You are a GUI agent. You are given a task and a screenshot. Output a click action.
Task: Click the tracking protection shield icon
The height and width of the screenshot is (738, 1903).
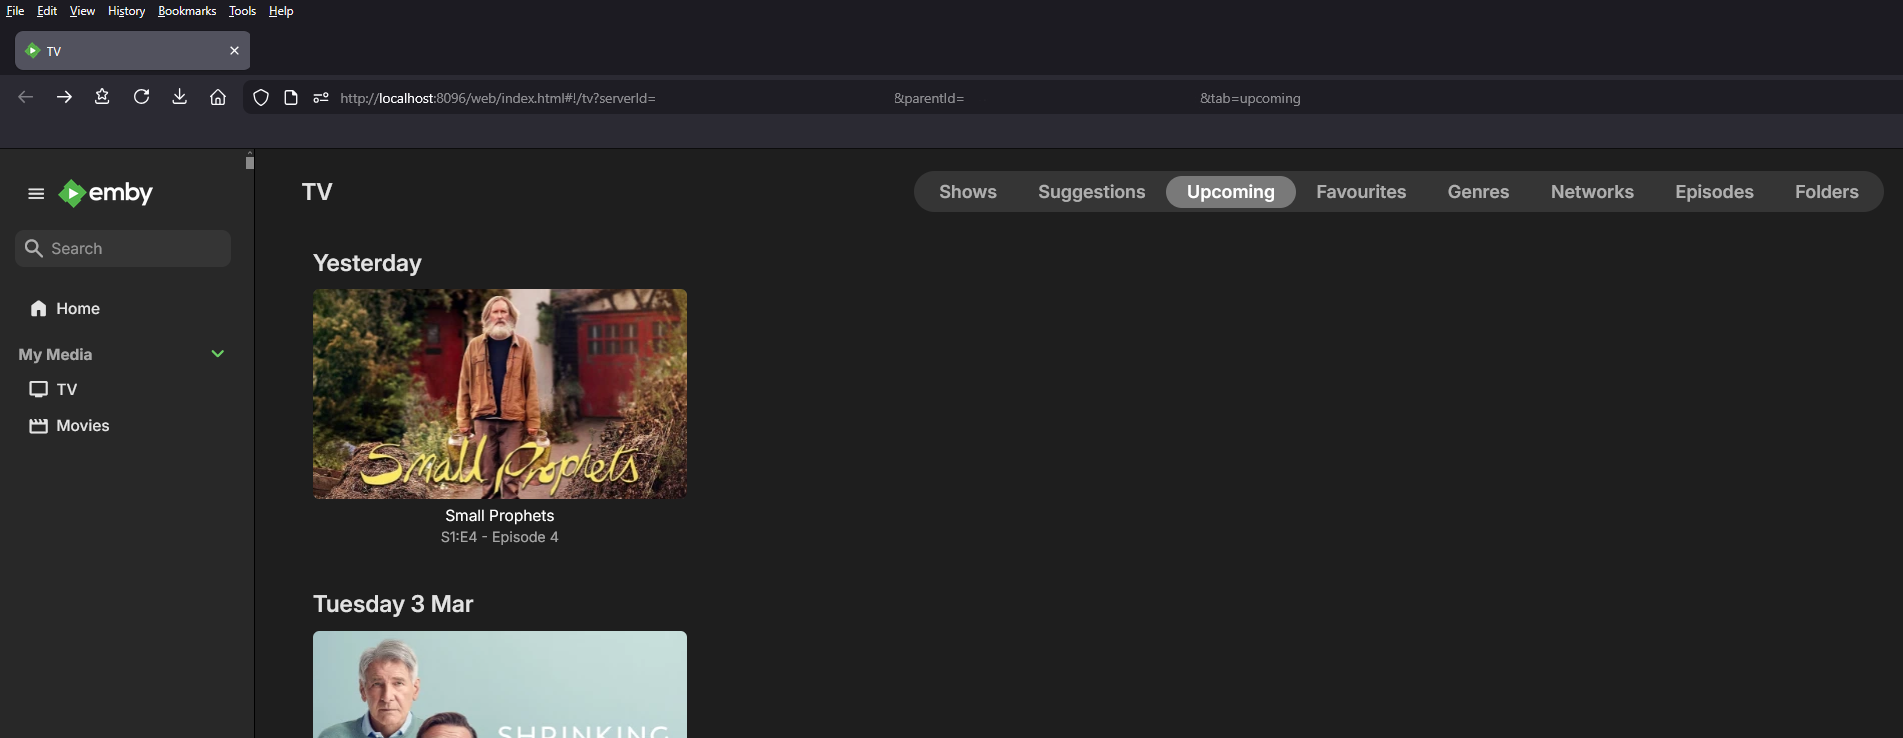point(261,98)
